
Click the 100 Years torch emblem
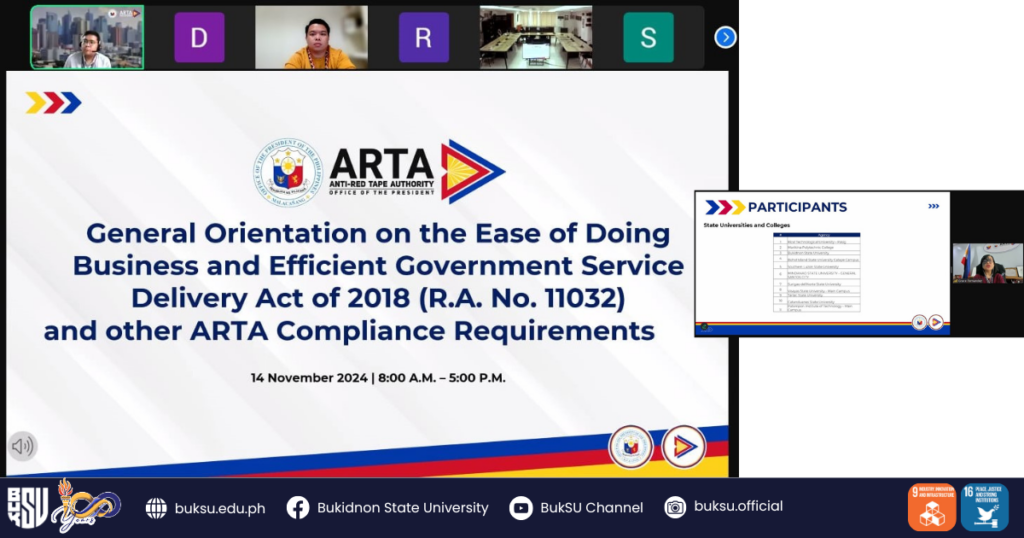click(x=88, y=506)
